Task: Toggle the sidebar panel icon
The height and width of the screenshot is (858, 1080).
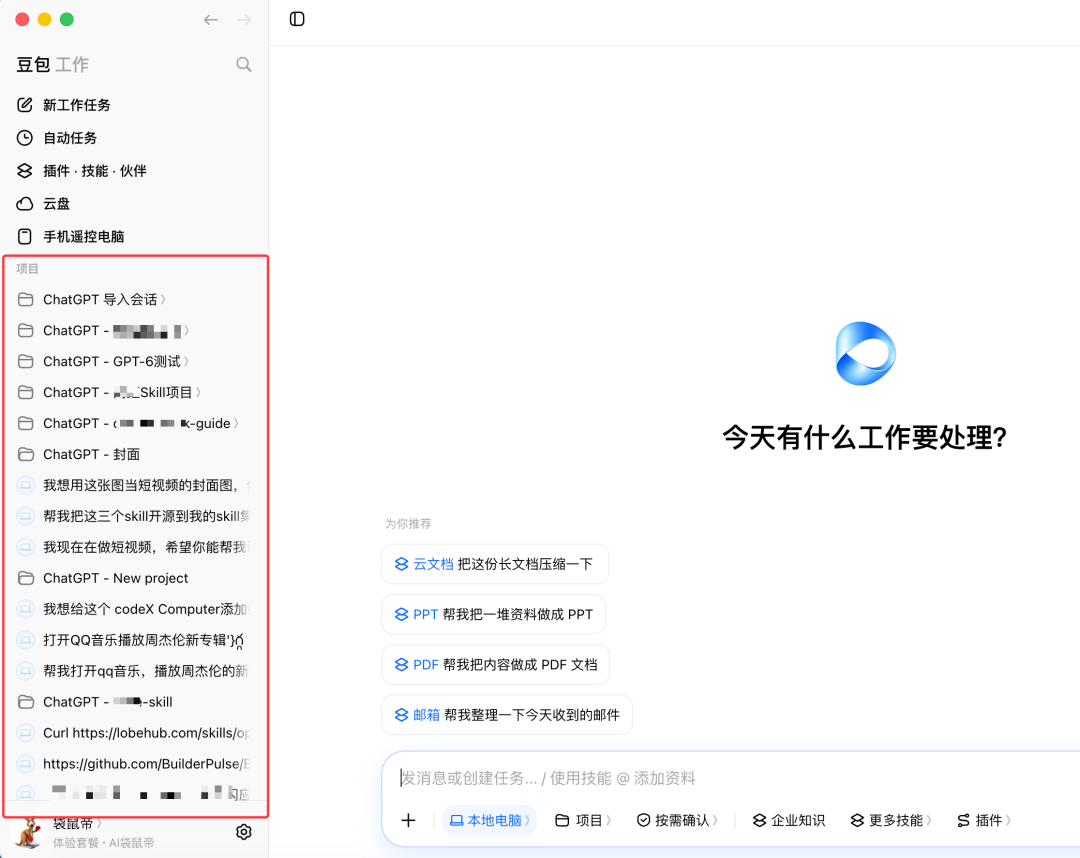Action: pos(297,19)
